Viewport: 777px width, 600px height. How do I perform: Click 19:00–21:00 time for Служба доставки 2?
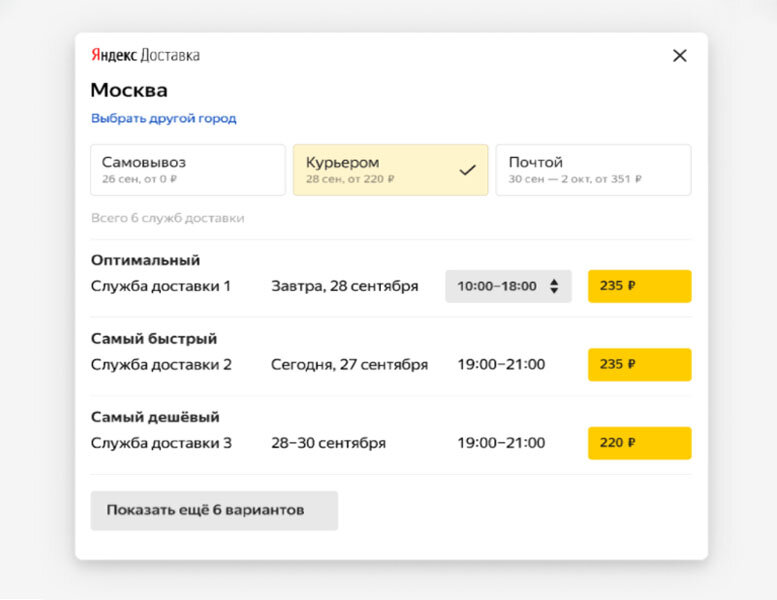(501, 364)
